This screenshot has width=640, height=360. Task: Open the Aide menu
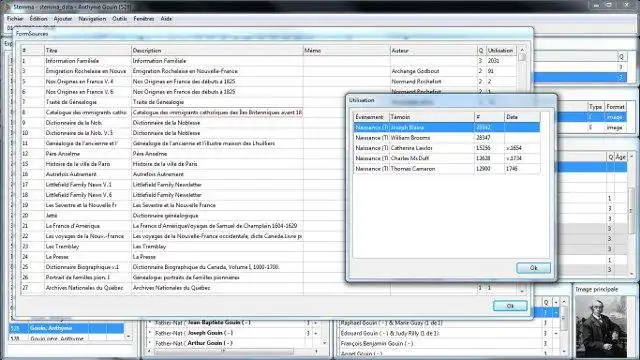(166, 19)
